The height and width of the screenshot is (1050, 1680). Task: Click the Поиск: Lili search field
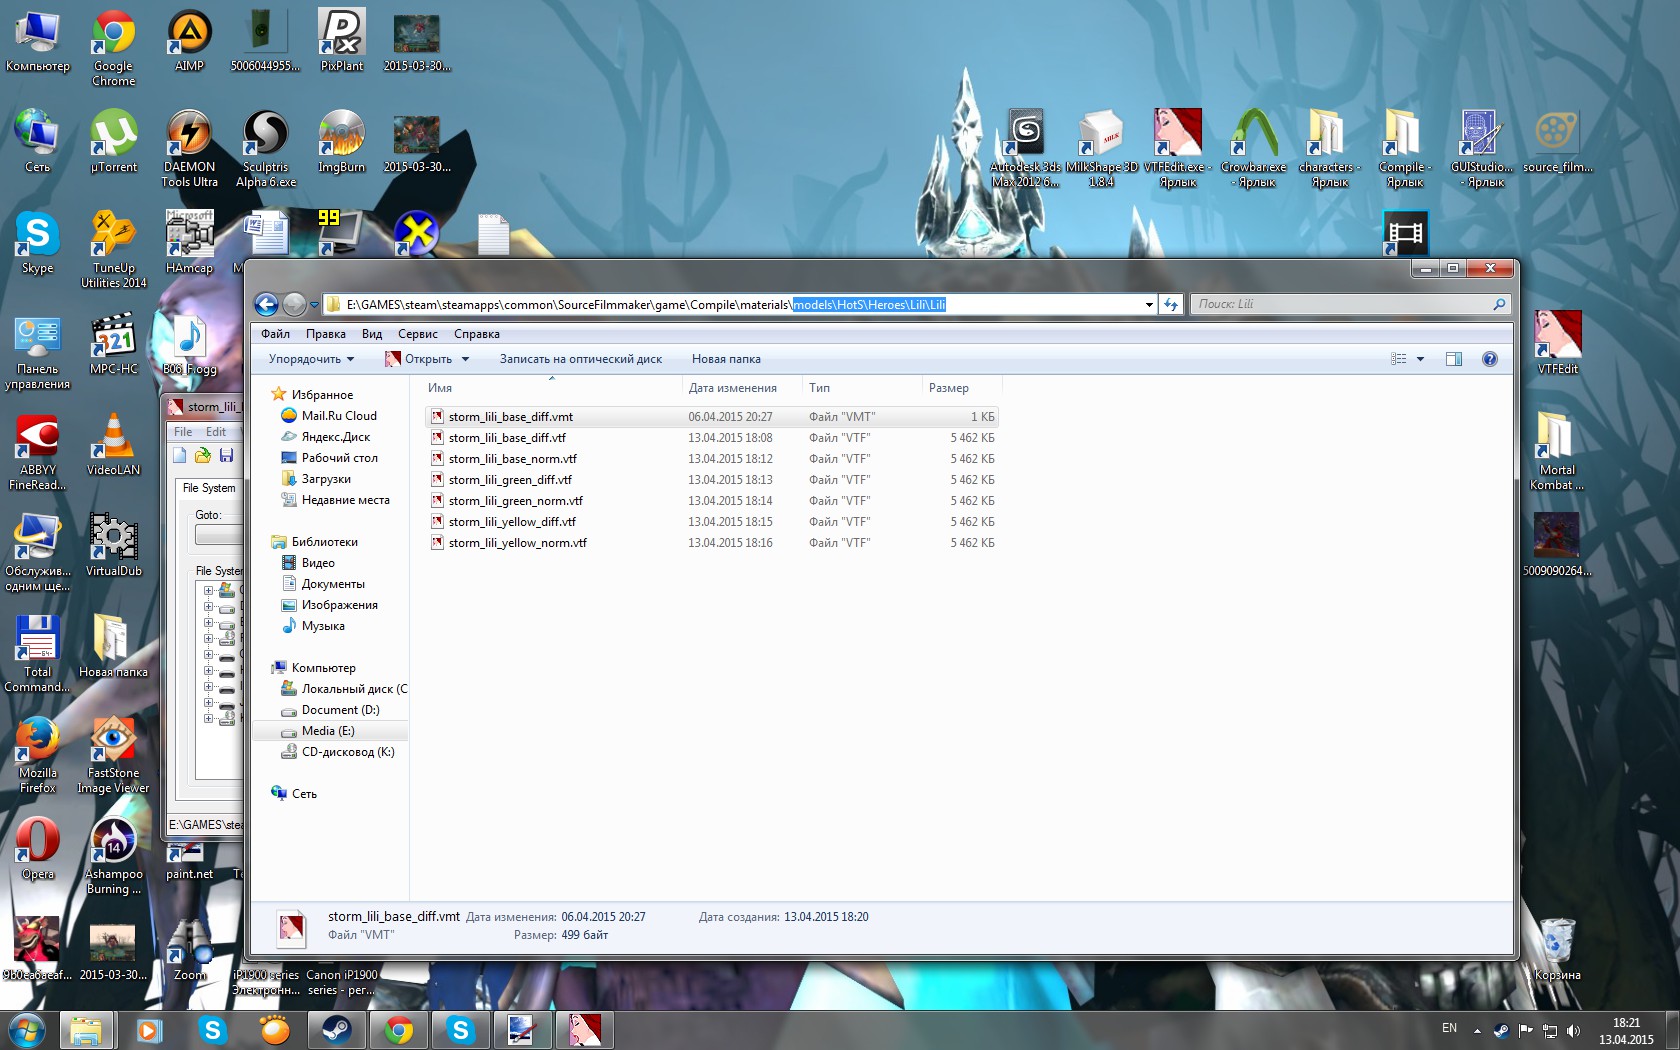[x=1349, y=304]
